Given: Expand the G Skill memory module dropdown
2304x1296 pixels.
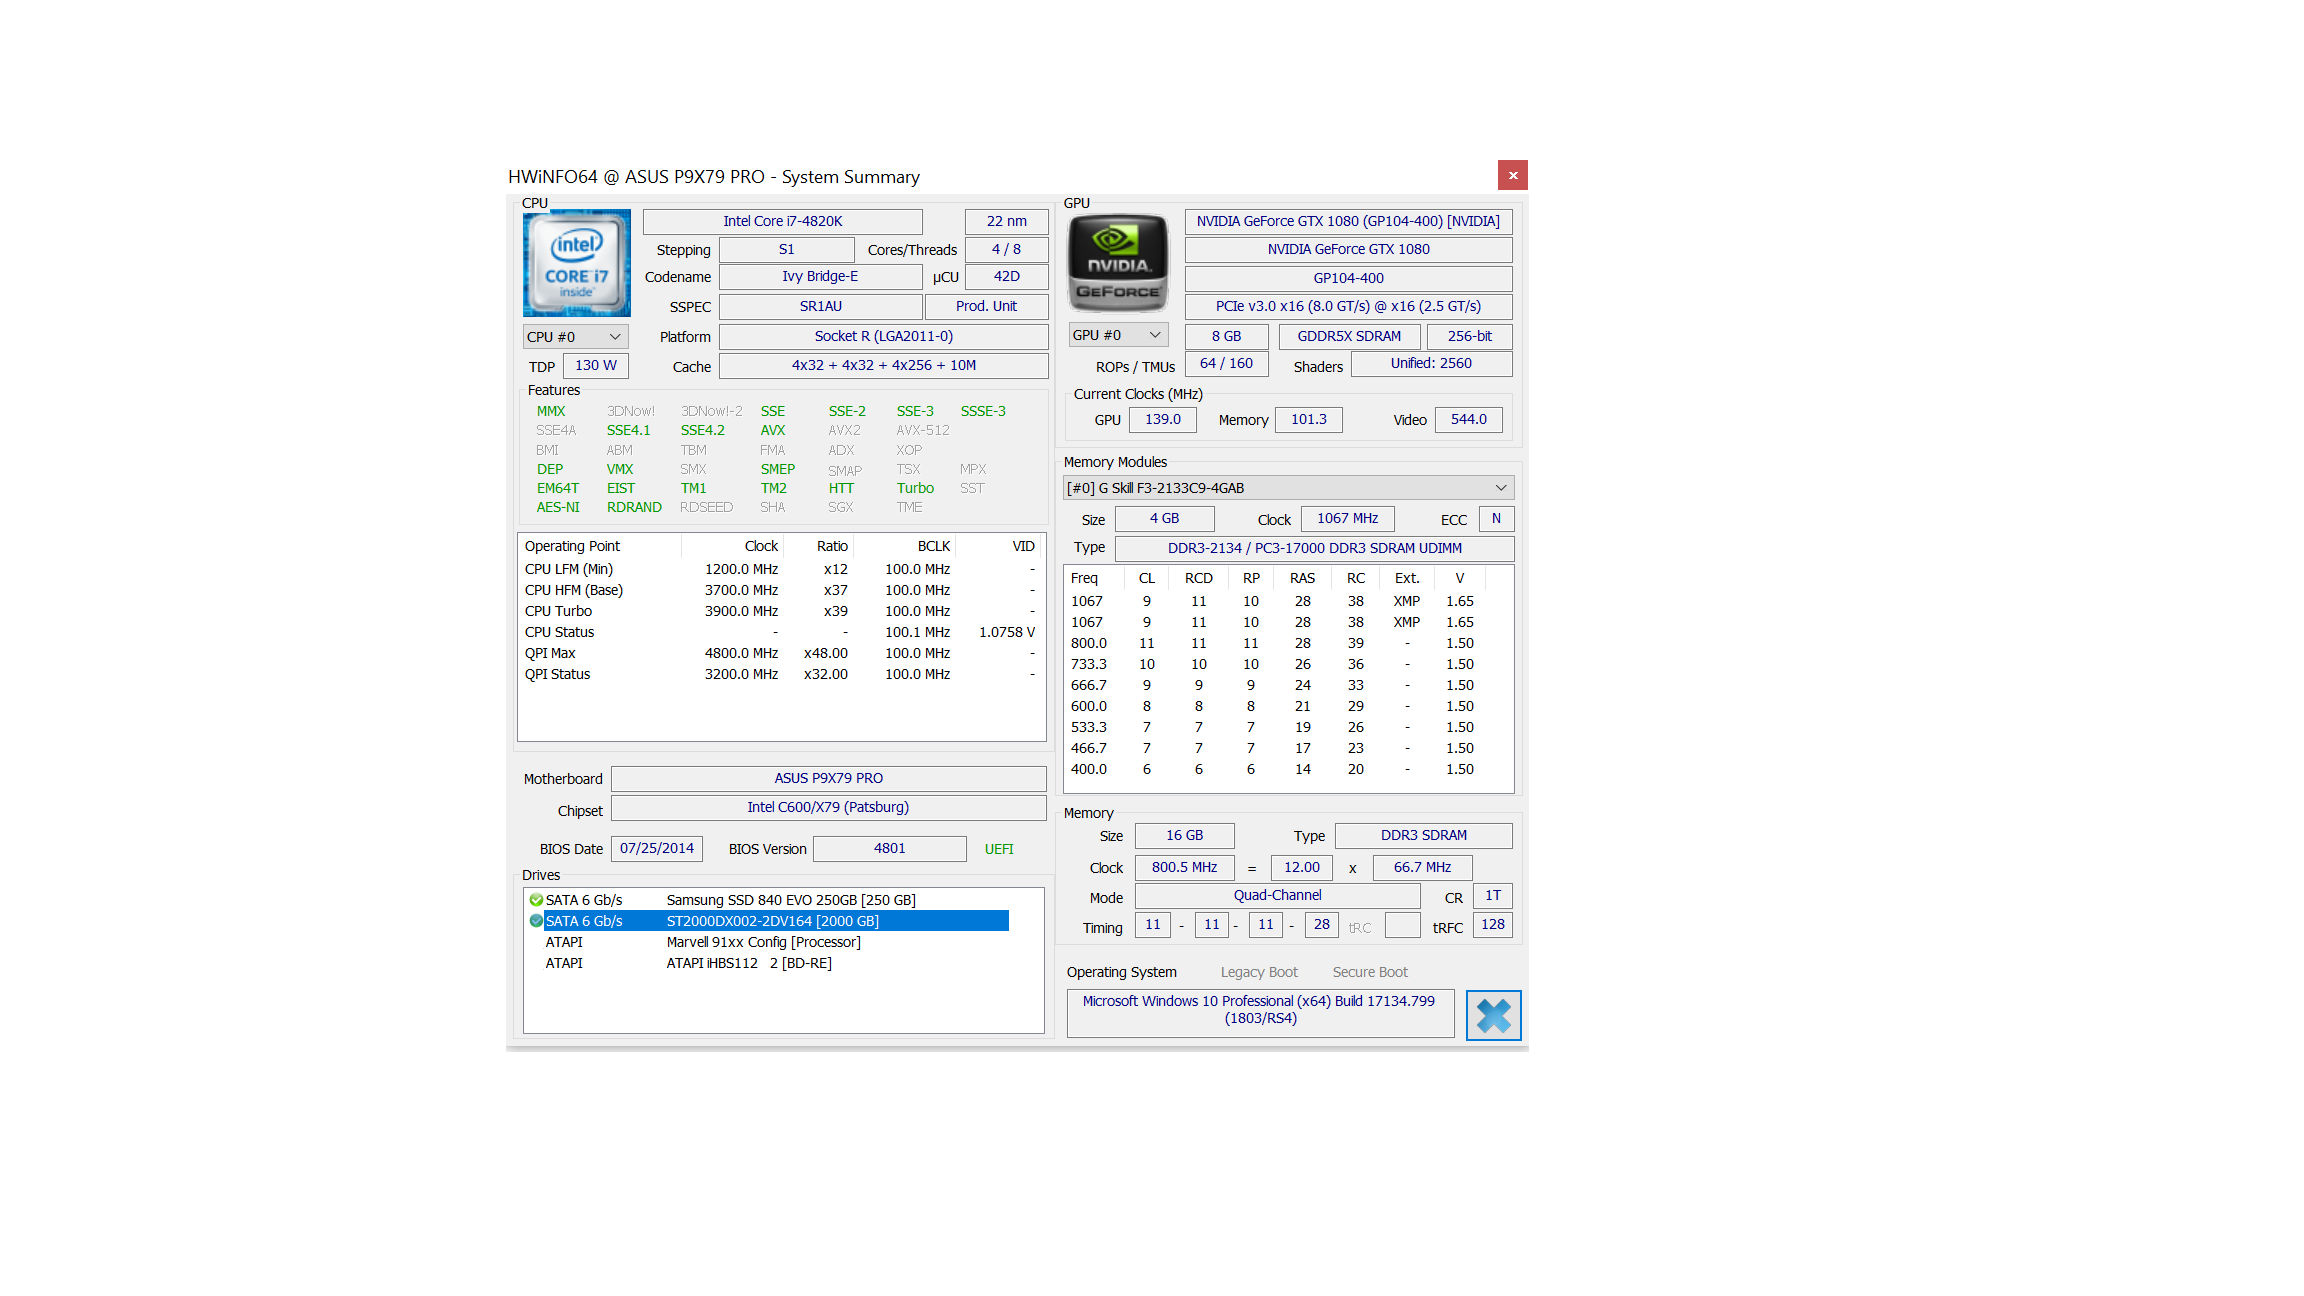Looking at the screenshot, I should click(1288, 488).
